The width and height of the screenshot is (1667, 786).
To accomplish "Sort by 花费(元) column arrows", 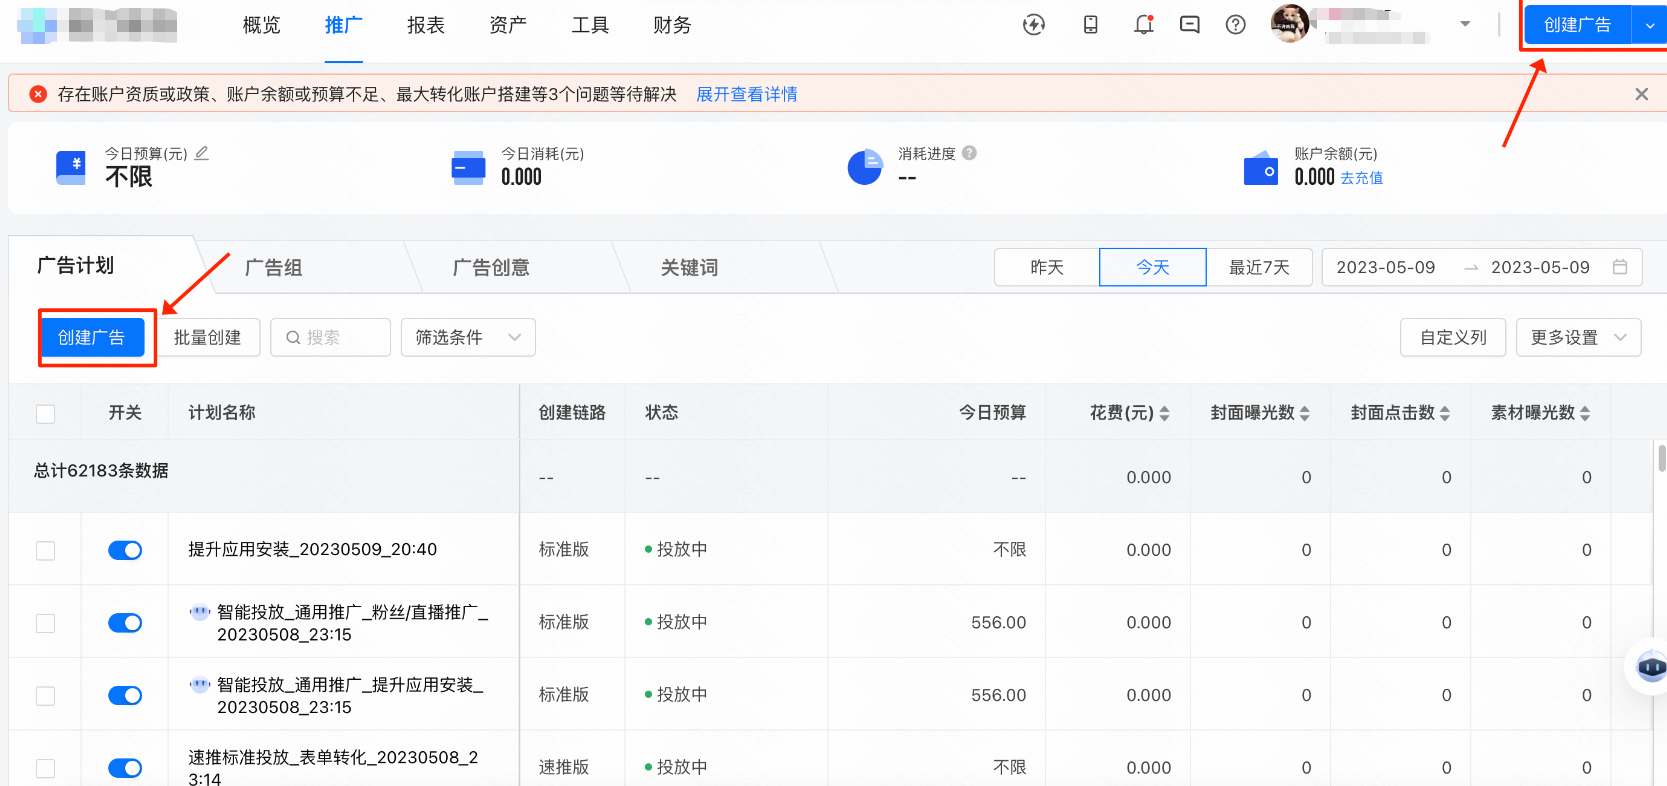I will pos(1165,413).
